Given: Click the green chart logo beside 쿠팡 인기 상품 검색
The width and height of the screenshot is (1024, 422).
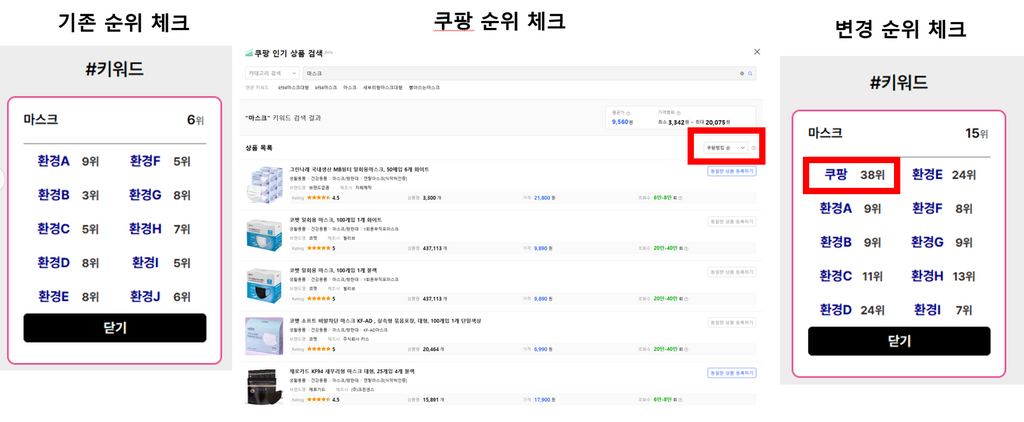Looking at the screenshot, I should [x=249, y=53].
